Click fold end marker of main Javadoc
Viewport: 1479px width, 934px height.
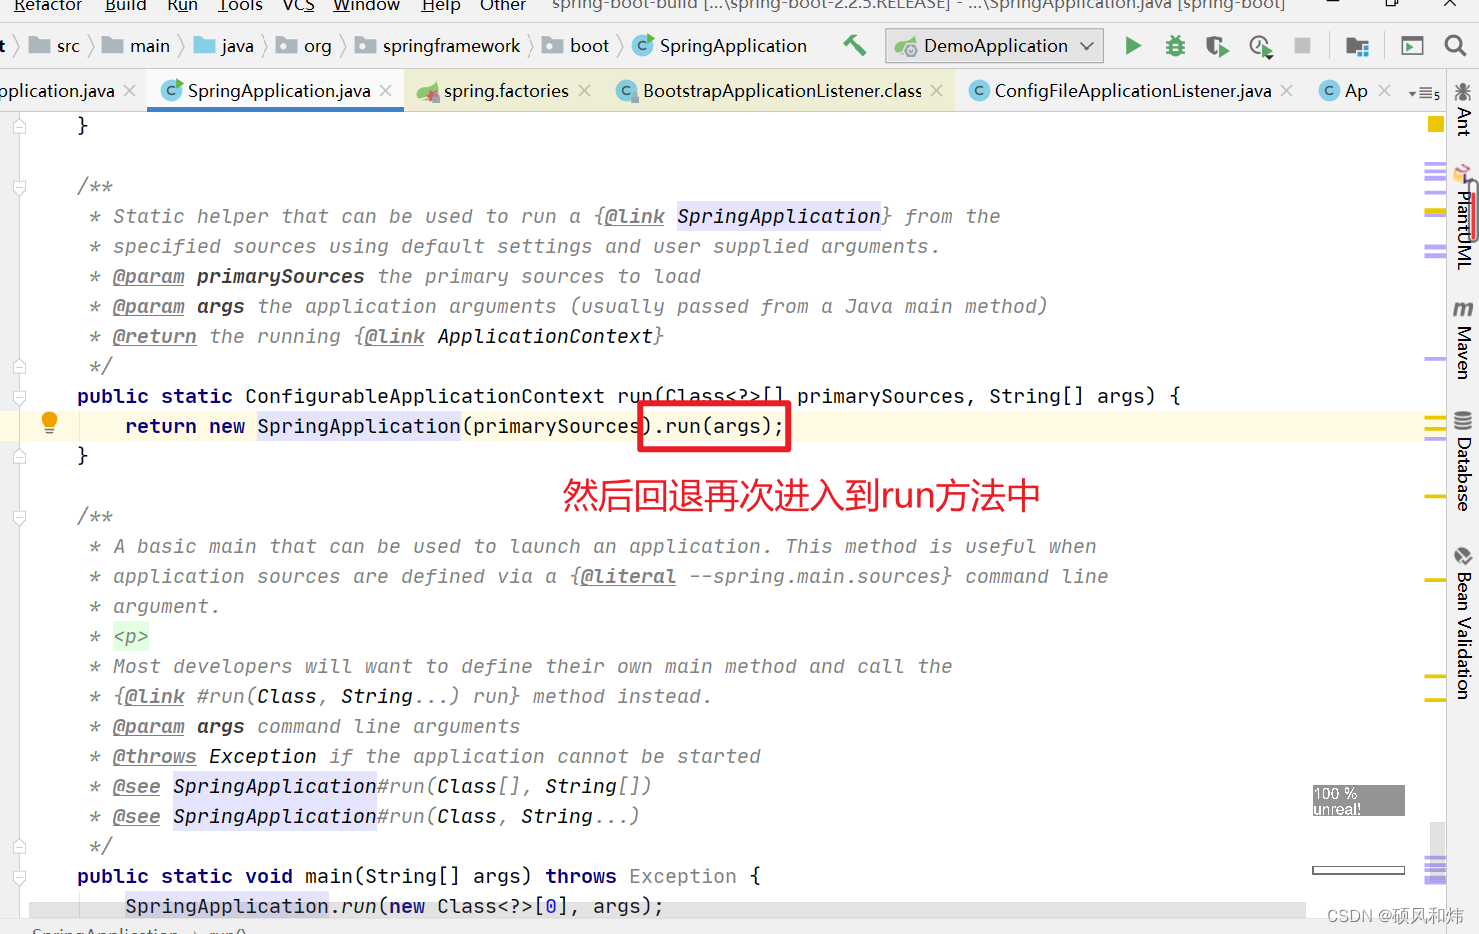[19, 847]
